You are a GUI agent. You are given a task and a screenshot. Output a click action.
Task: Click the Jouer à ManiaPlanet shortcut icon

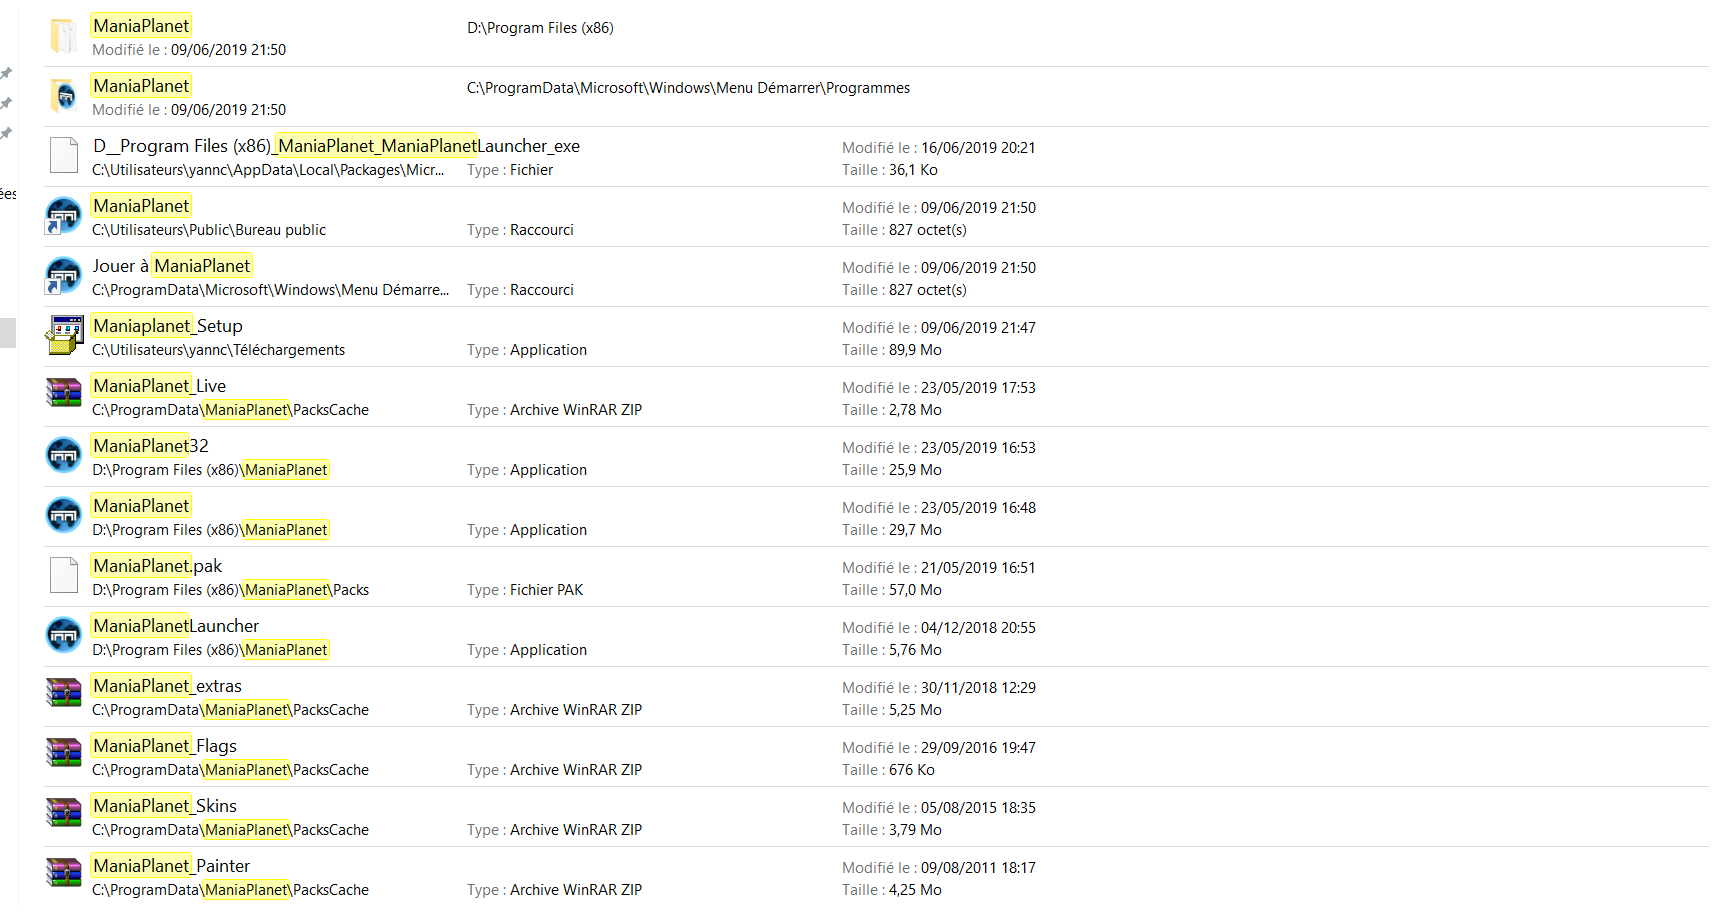coord(63,275)
